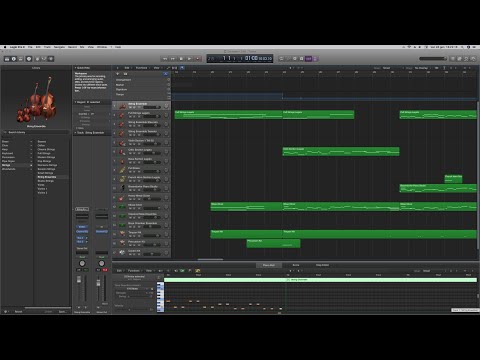Collapse the Region inspector section
Viewport: 480px width, 360px height.
[x=75, y=102]
